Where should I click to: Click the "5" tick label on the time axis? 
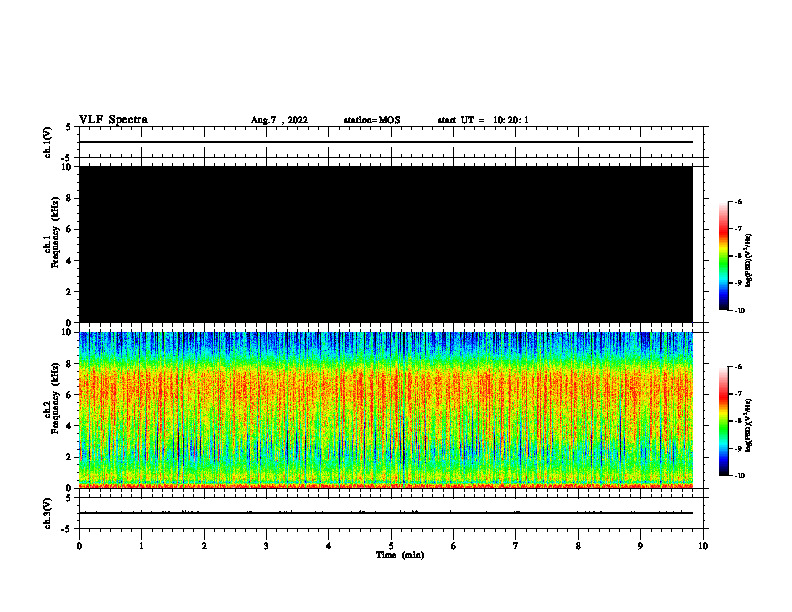[391, 546]
